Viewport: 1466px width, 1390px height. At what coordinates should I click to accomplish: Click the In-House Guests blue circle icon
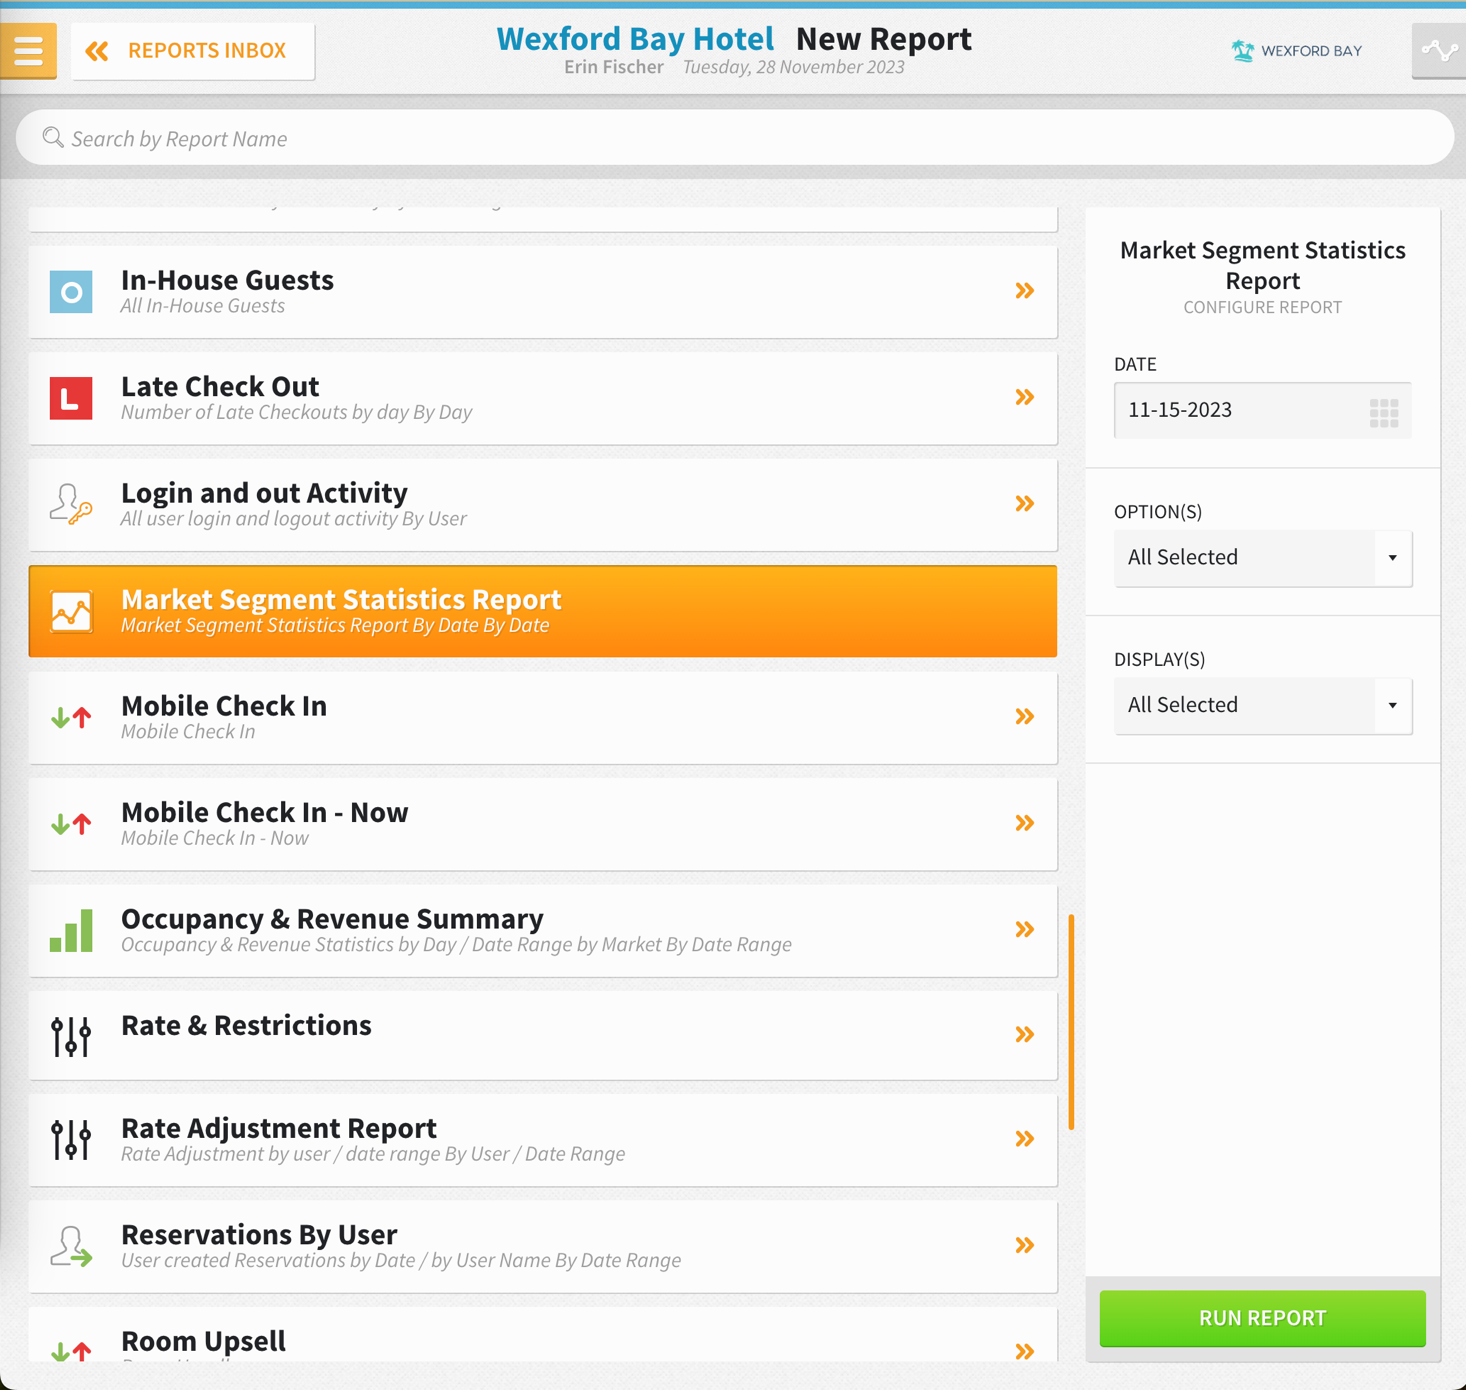[x=71, y=292]
